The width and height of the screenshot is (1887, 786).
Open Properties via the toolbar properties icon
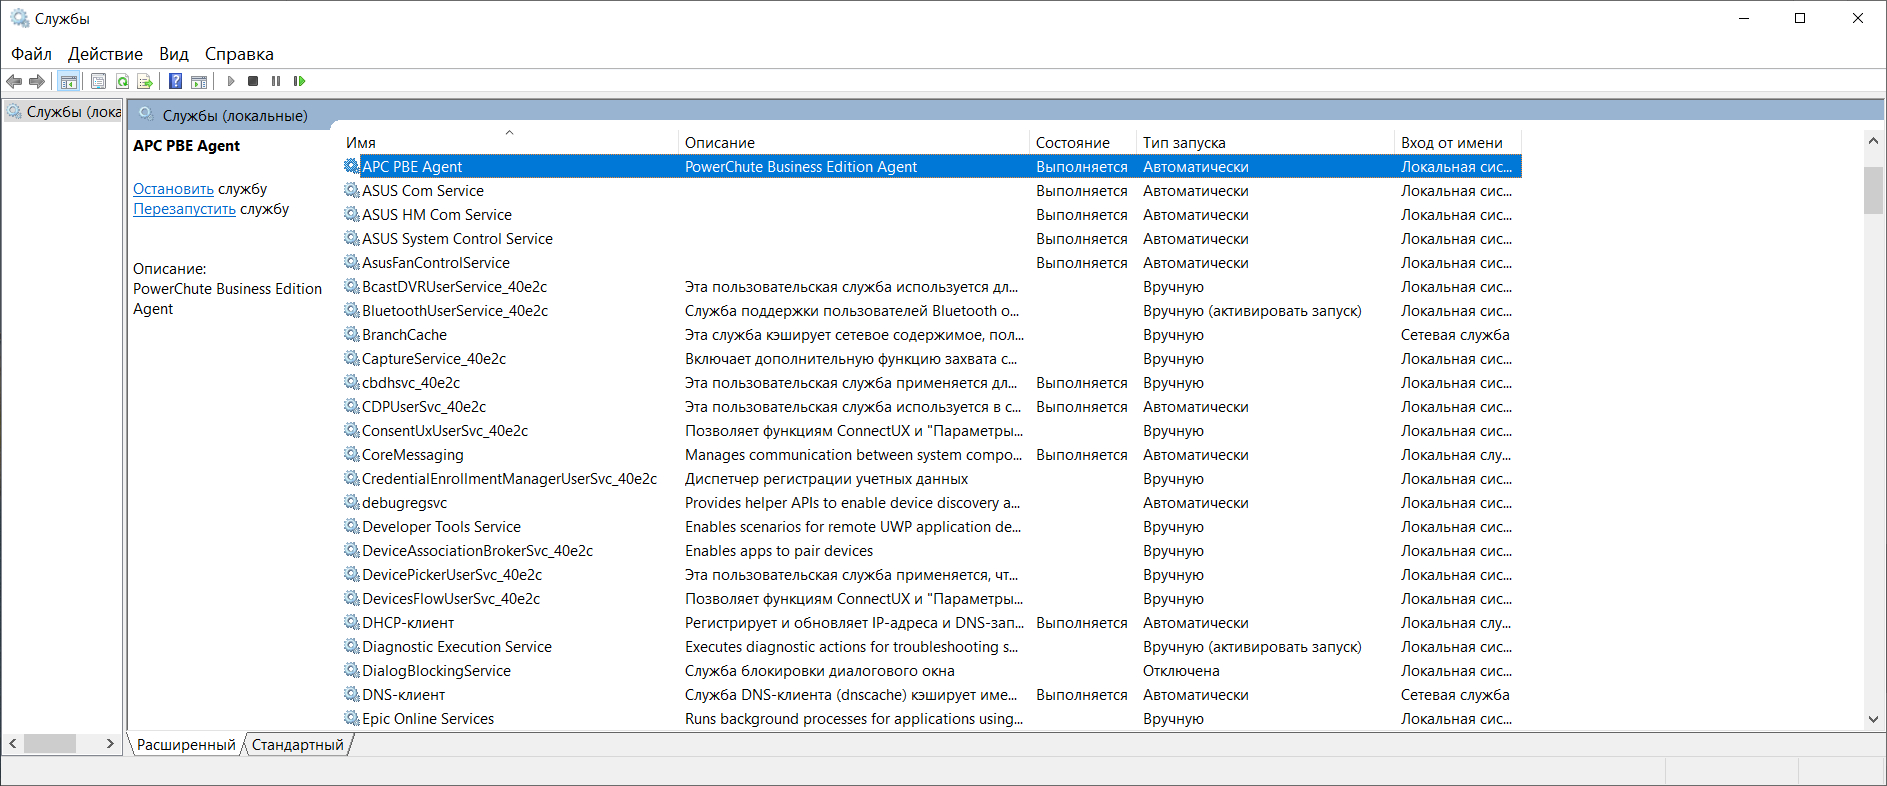click(x=98, y=81)
